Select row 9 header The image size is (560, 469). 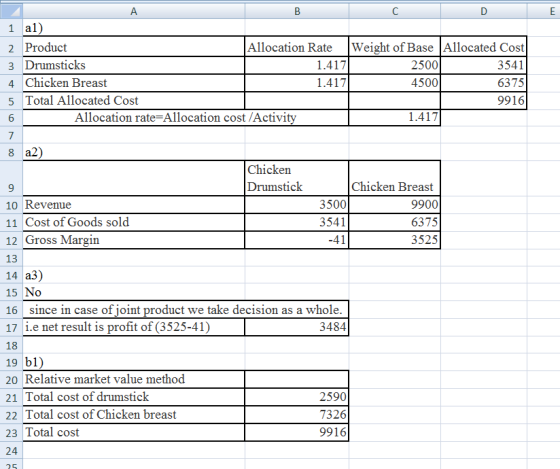coord(11,178)
